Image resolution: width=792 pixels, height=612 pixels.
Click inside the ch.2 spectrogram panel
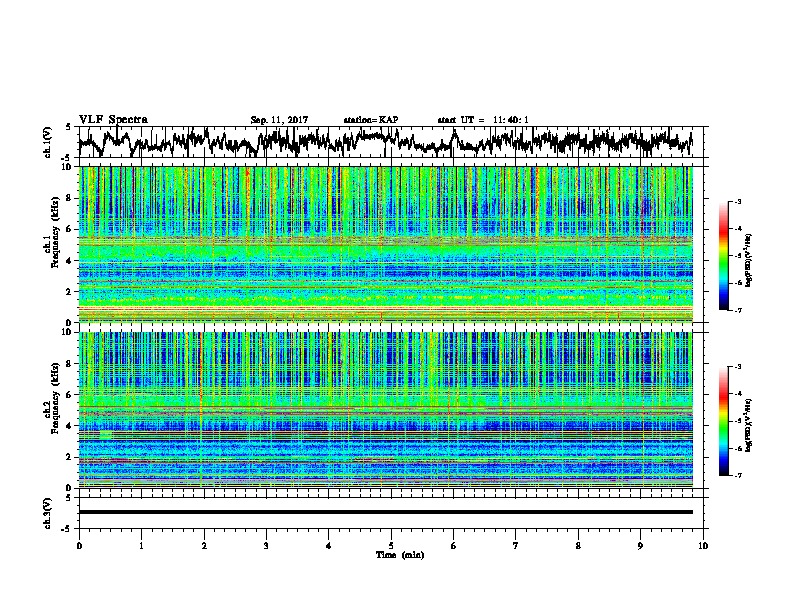pyautogui.click(x=386, y=410)
